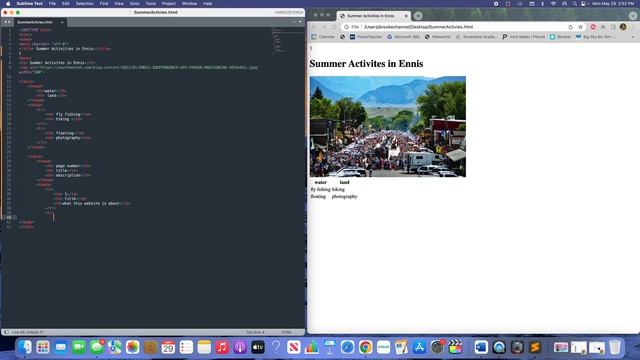Launch FaceTime from the Dock
The width and height of the screenshot is (640, 360).
(x=79, y=347)
